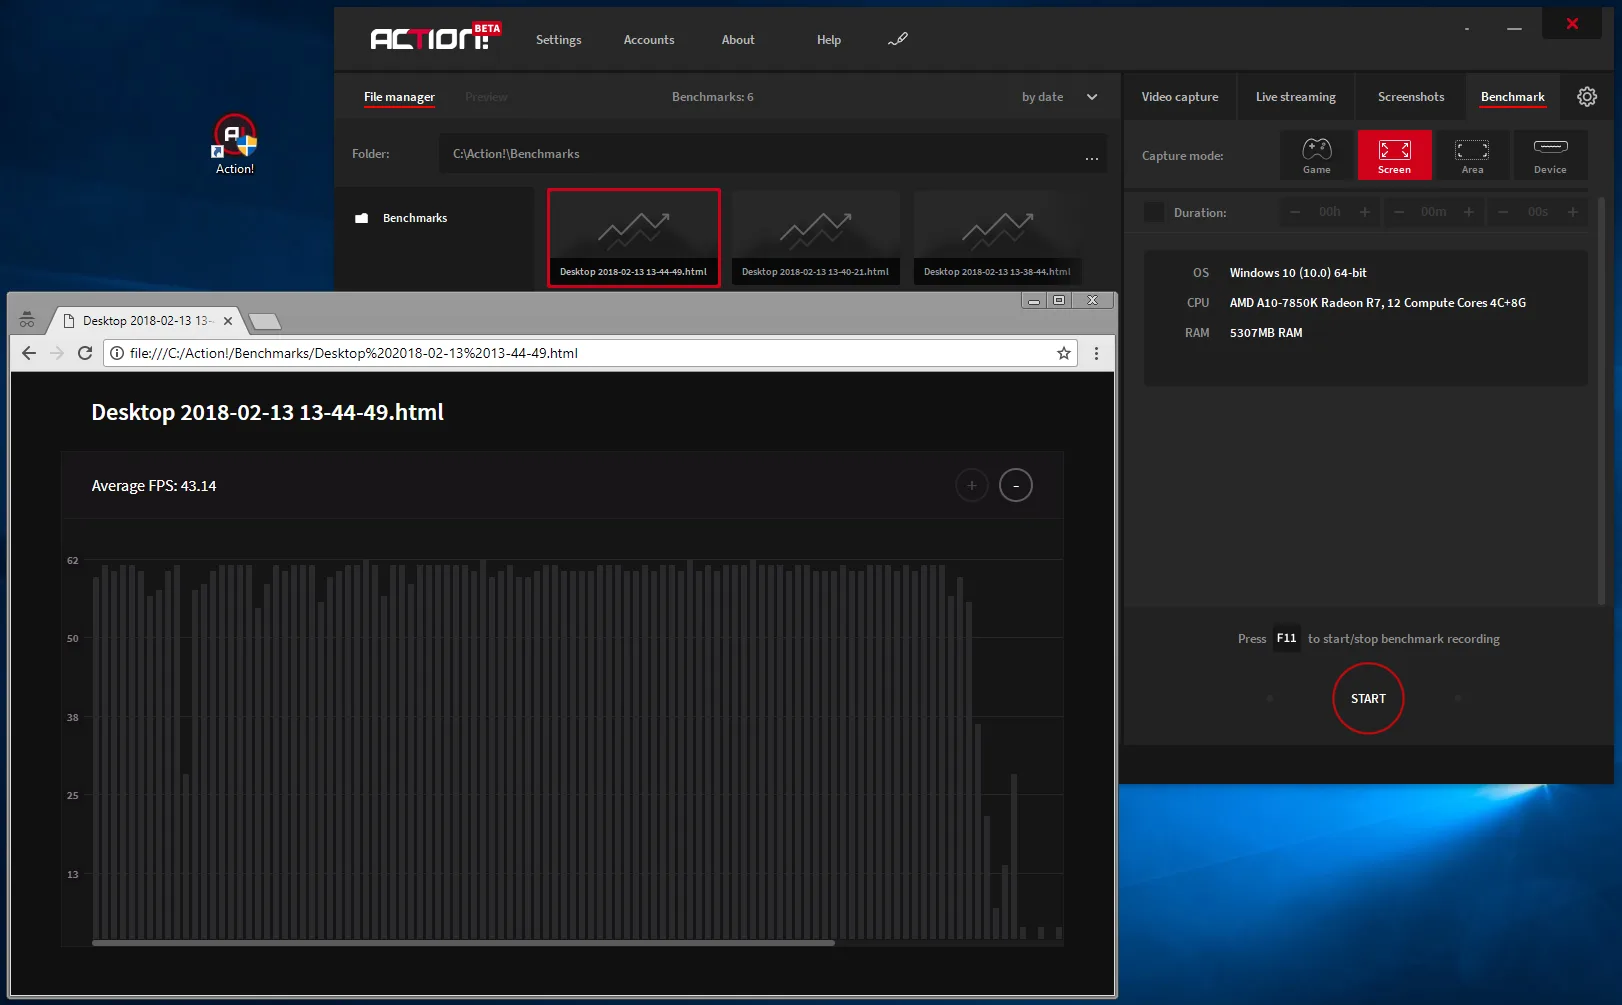Select Area capture mode
This screenshot has height=1005, width=1622.
(x=1472, y=155)
